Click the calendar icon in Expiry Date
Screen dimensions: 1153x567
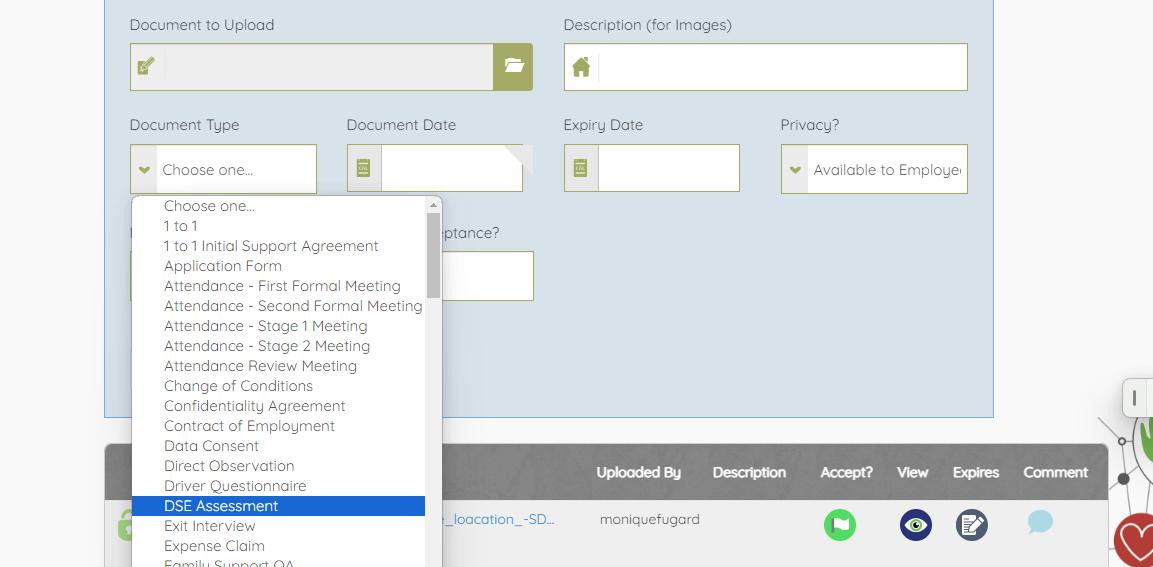click(x=581, y=168)
